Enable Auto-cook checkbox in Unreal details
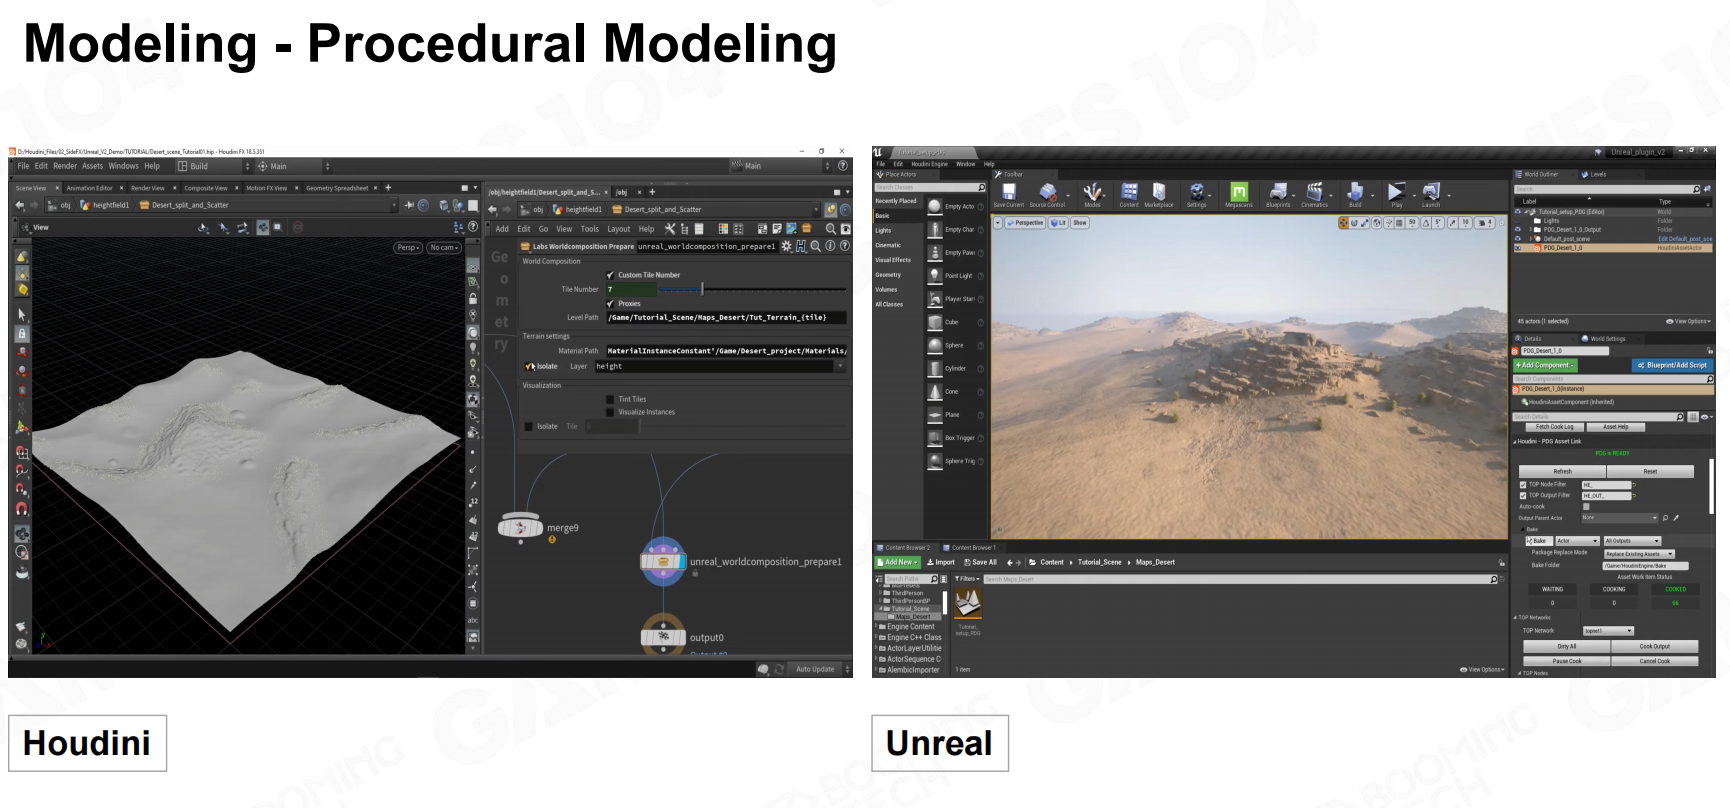The height and width of the screenshot is (808, 1730). pos(1586,506)
